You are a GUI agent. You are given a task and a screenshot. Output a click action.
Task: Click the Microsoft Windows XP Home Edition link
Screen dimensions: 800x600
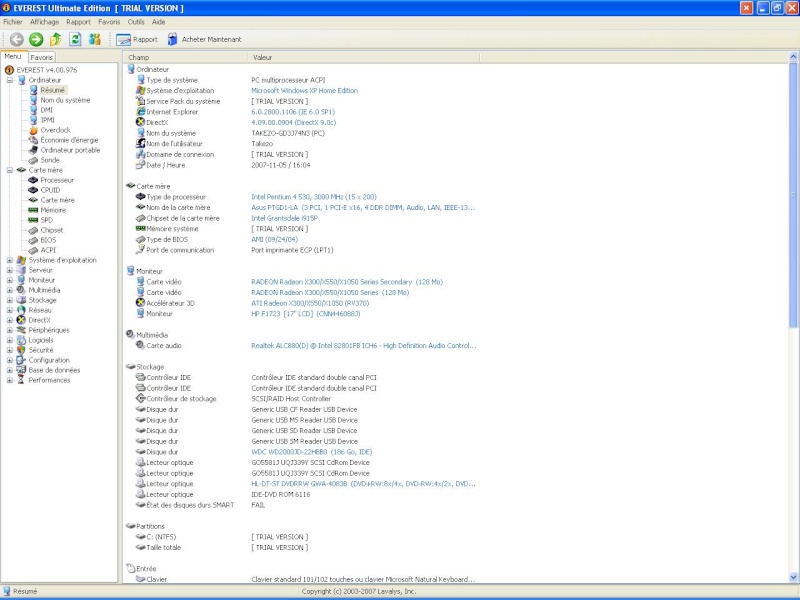304,90
